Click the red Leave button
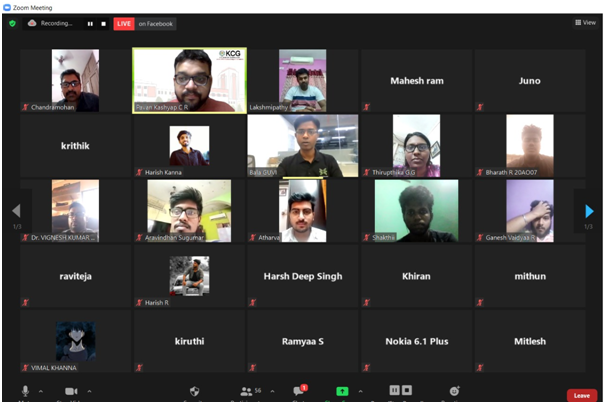Image resolution: width=606 pixels, height=404 pixels. [x=582, y=395]
